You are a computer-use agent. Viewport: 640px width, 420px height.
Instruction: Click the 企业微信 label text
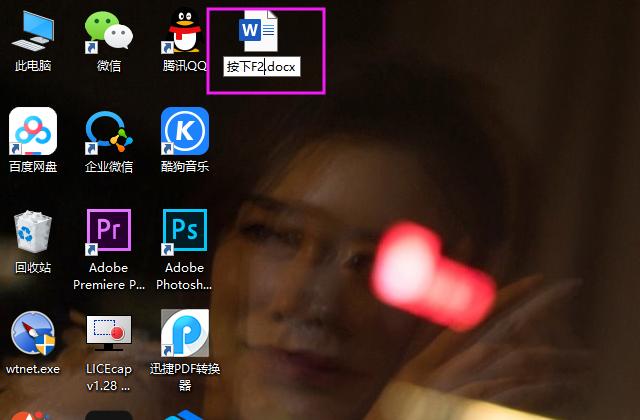coord(109,167)
